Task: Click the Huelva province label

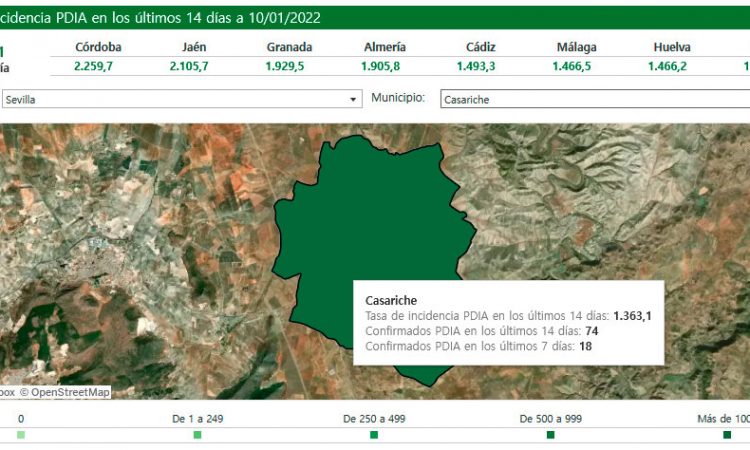Action: pos(671,47)
